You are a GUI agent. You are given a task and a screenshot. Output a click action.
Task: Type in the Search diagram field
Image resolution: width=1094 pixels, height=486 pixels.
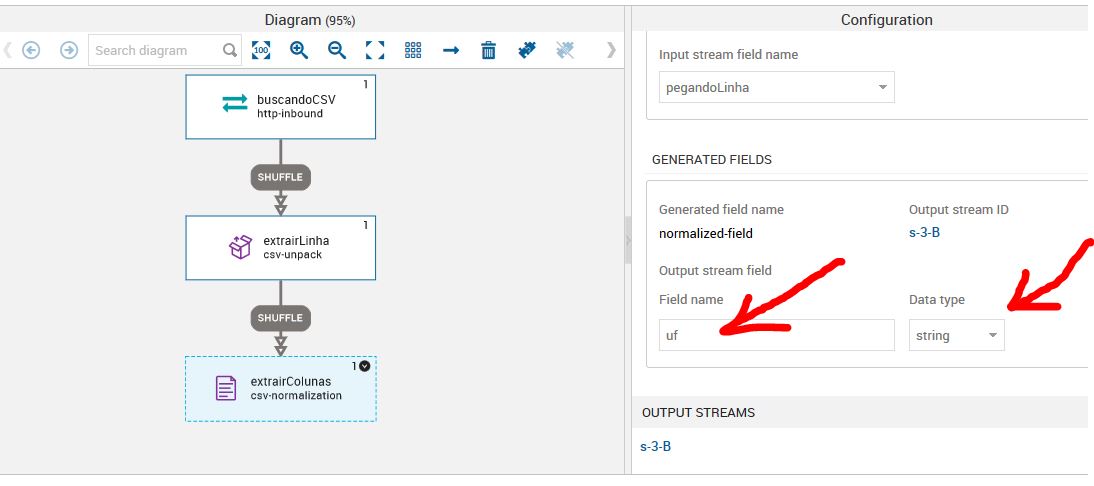(x=155, y=50)
